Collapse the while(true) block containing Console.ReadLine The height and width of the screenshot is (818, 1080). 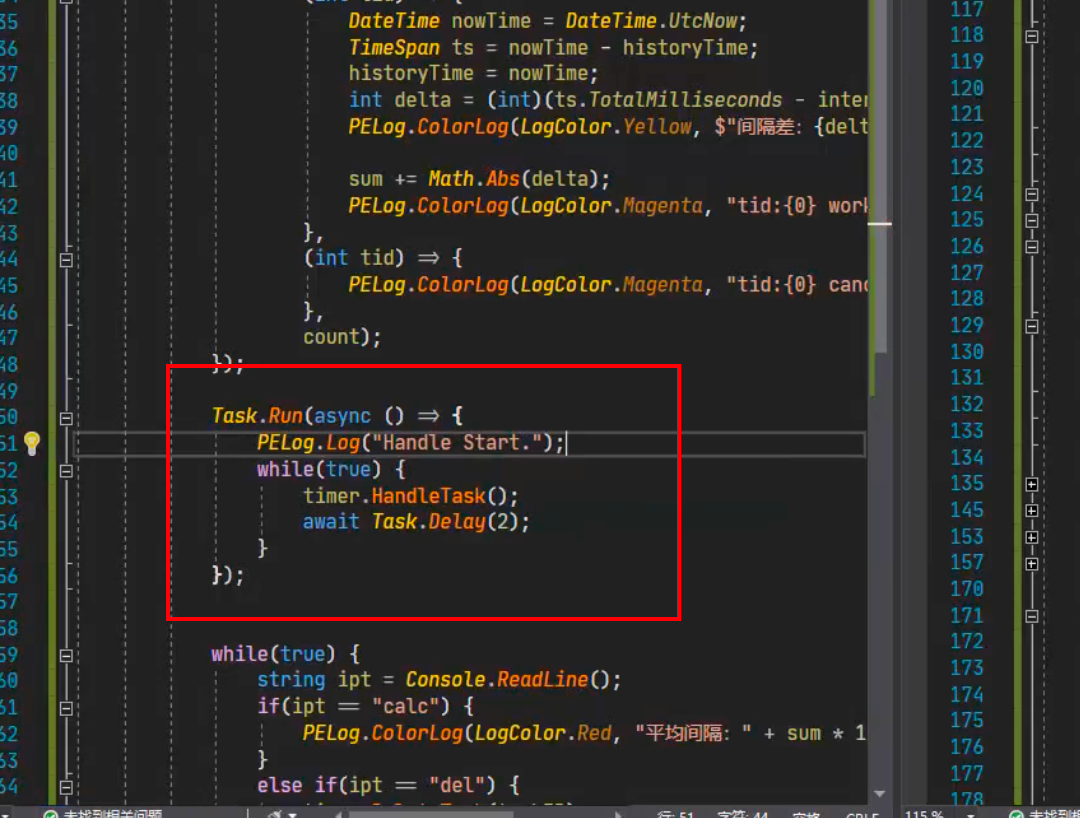(x=66, y=656)
